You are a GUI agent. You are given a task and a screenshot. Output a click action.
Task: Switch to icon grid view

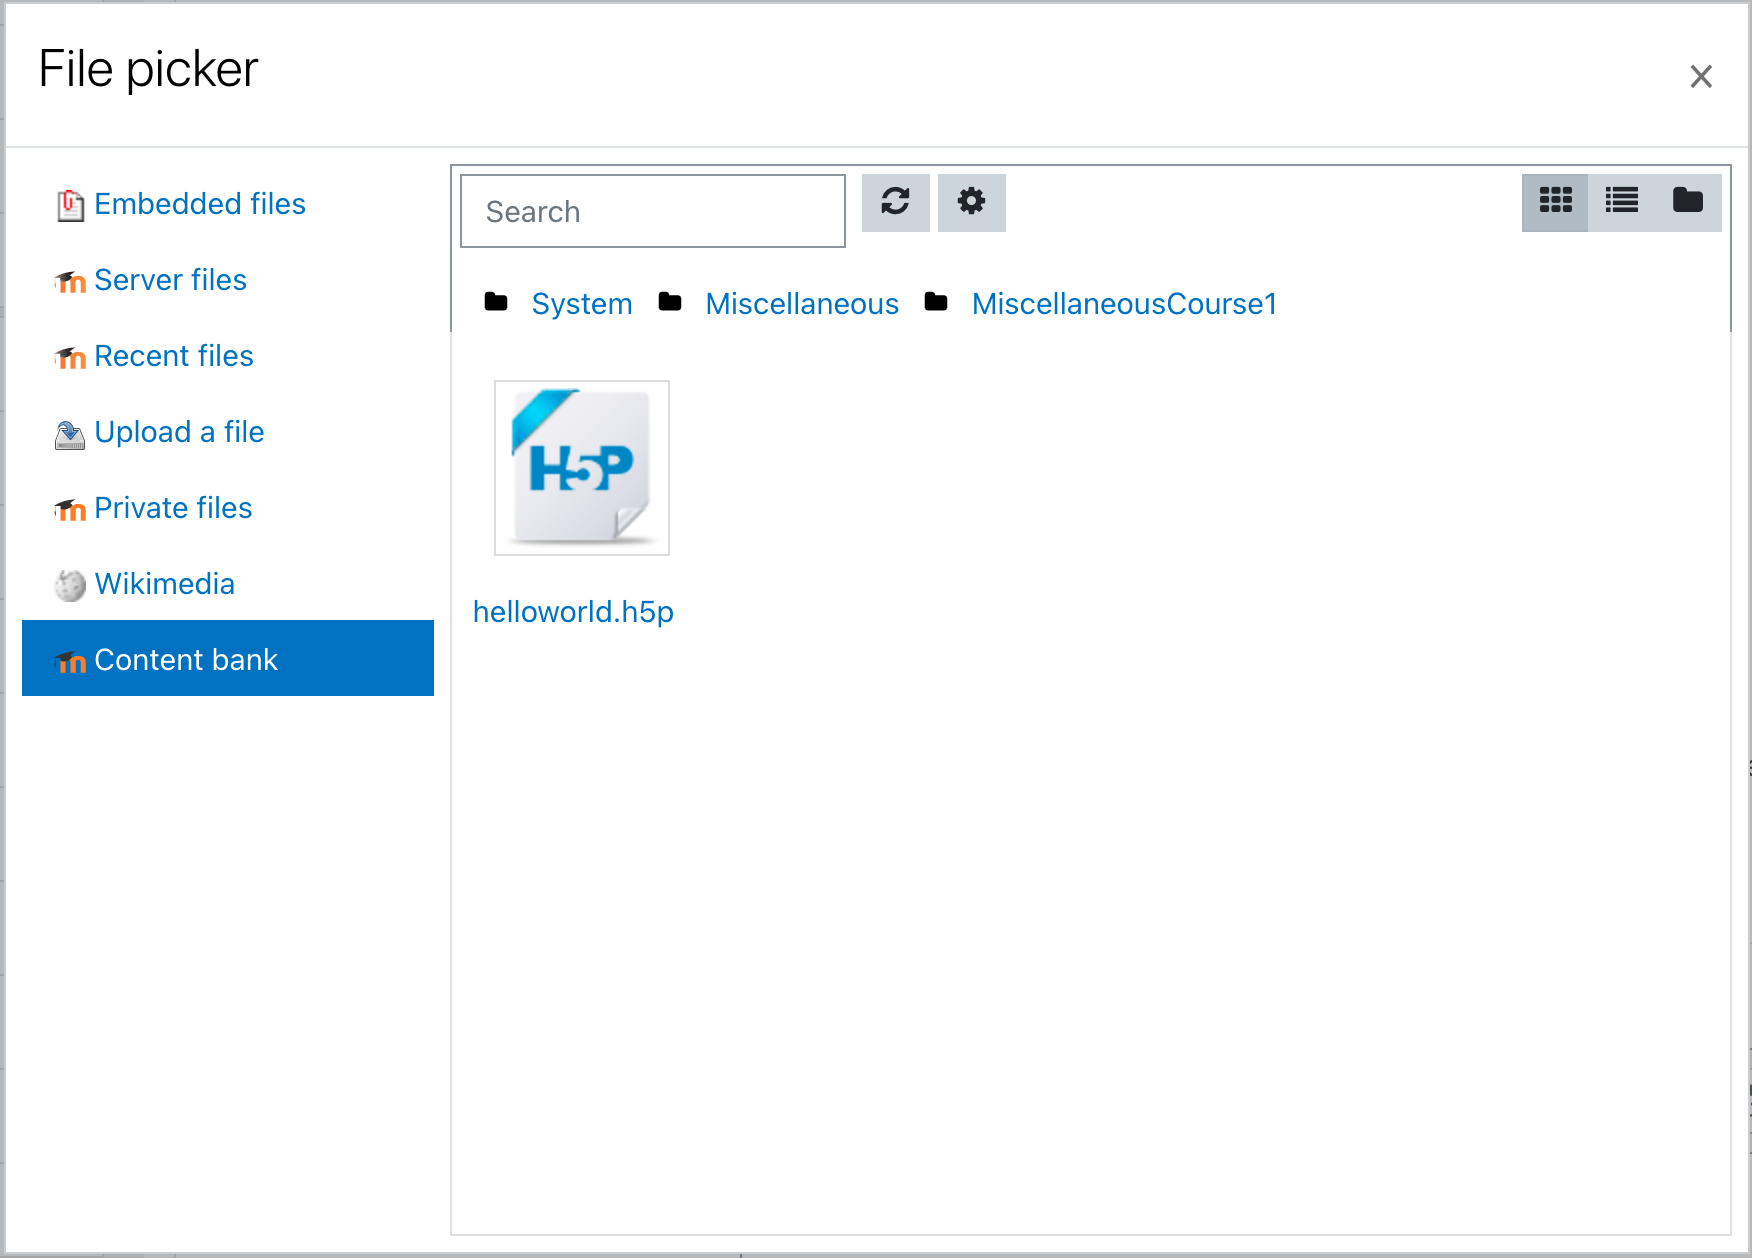coord(1555,202)
